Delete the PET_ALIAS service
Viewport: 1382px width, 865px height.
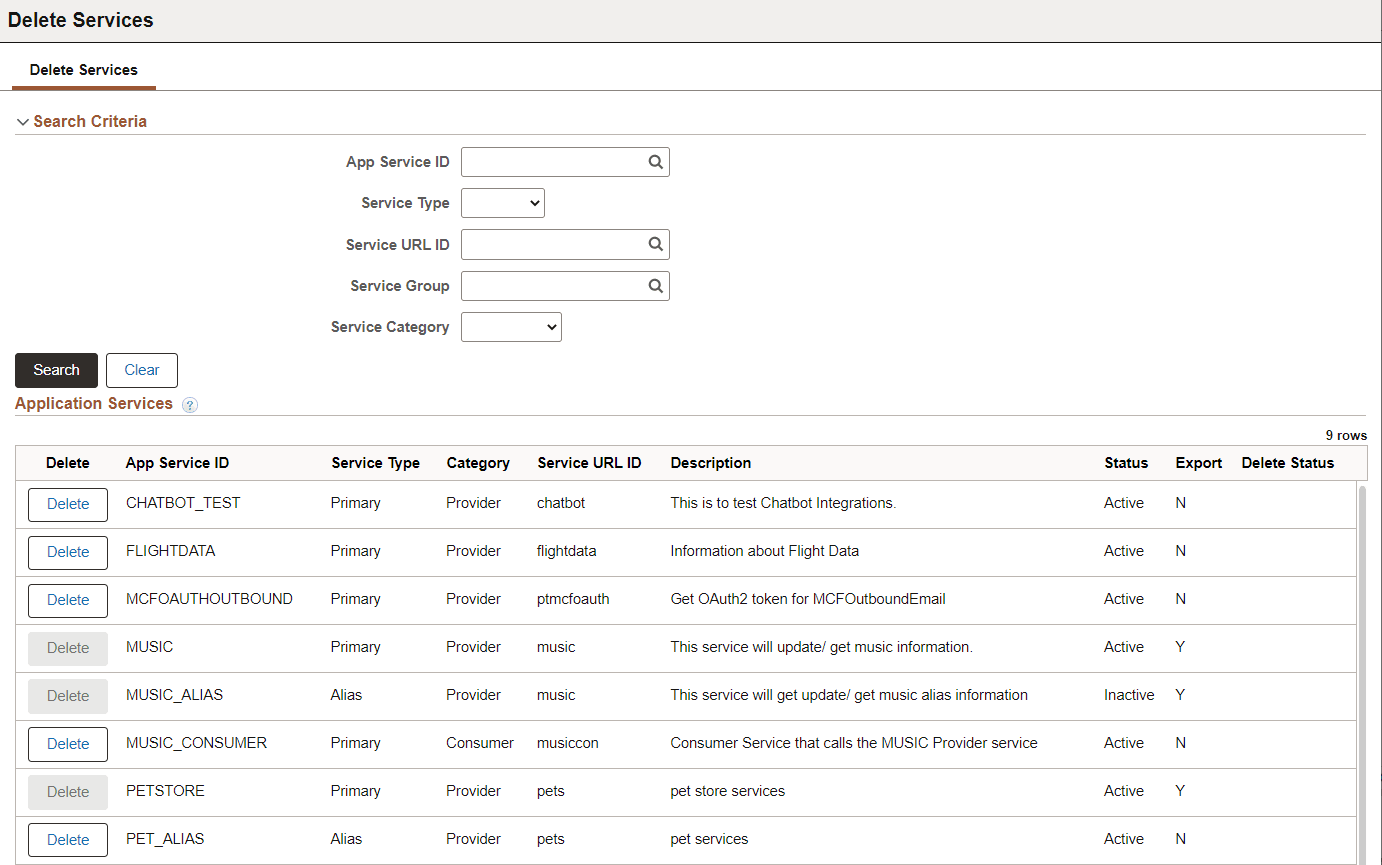[67, 839]
